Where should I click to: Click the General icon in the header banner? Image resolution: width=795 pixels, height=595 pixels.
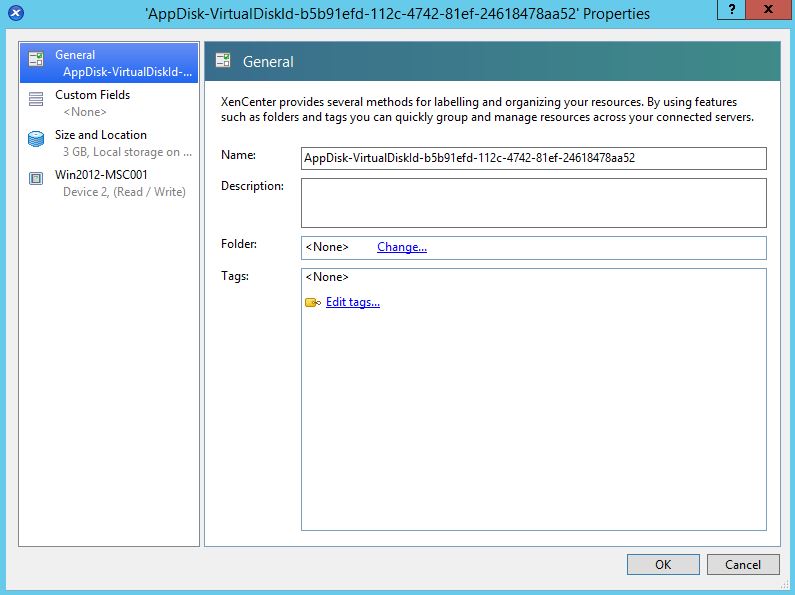(224, 61)
